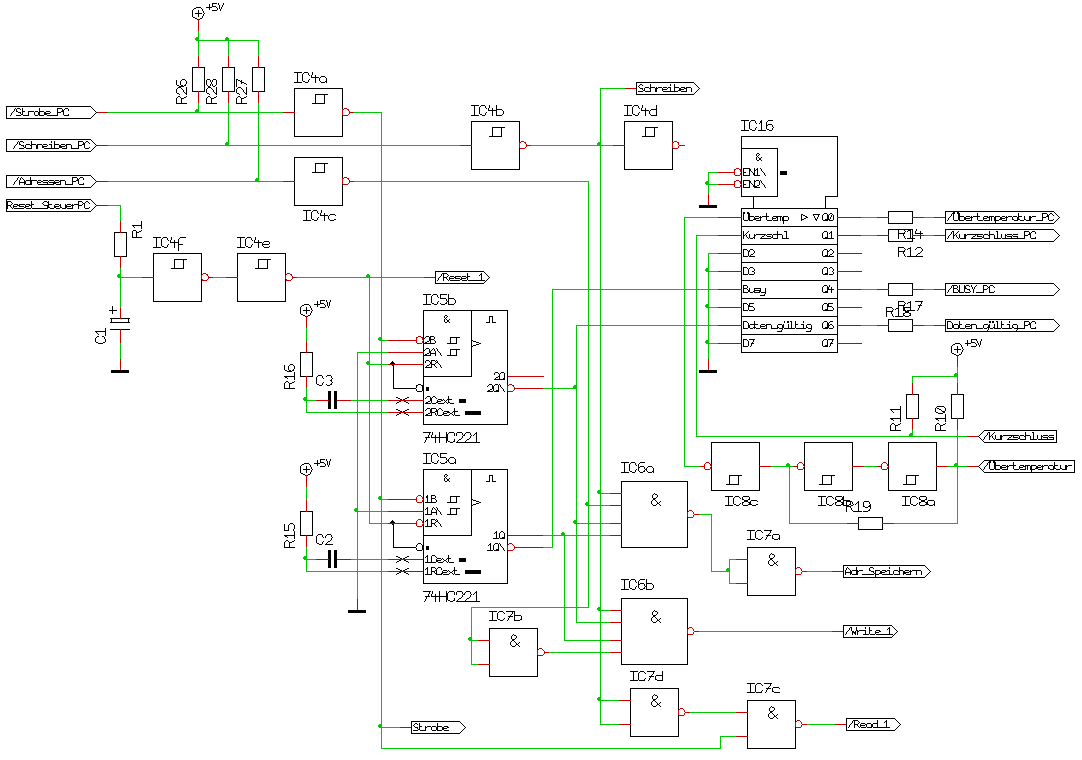Select the Adr_Speichern output port
The image size is (1082, 760).
click(x=886, y=572)
